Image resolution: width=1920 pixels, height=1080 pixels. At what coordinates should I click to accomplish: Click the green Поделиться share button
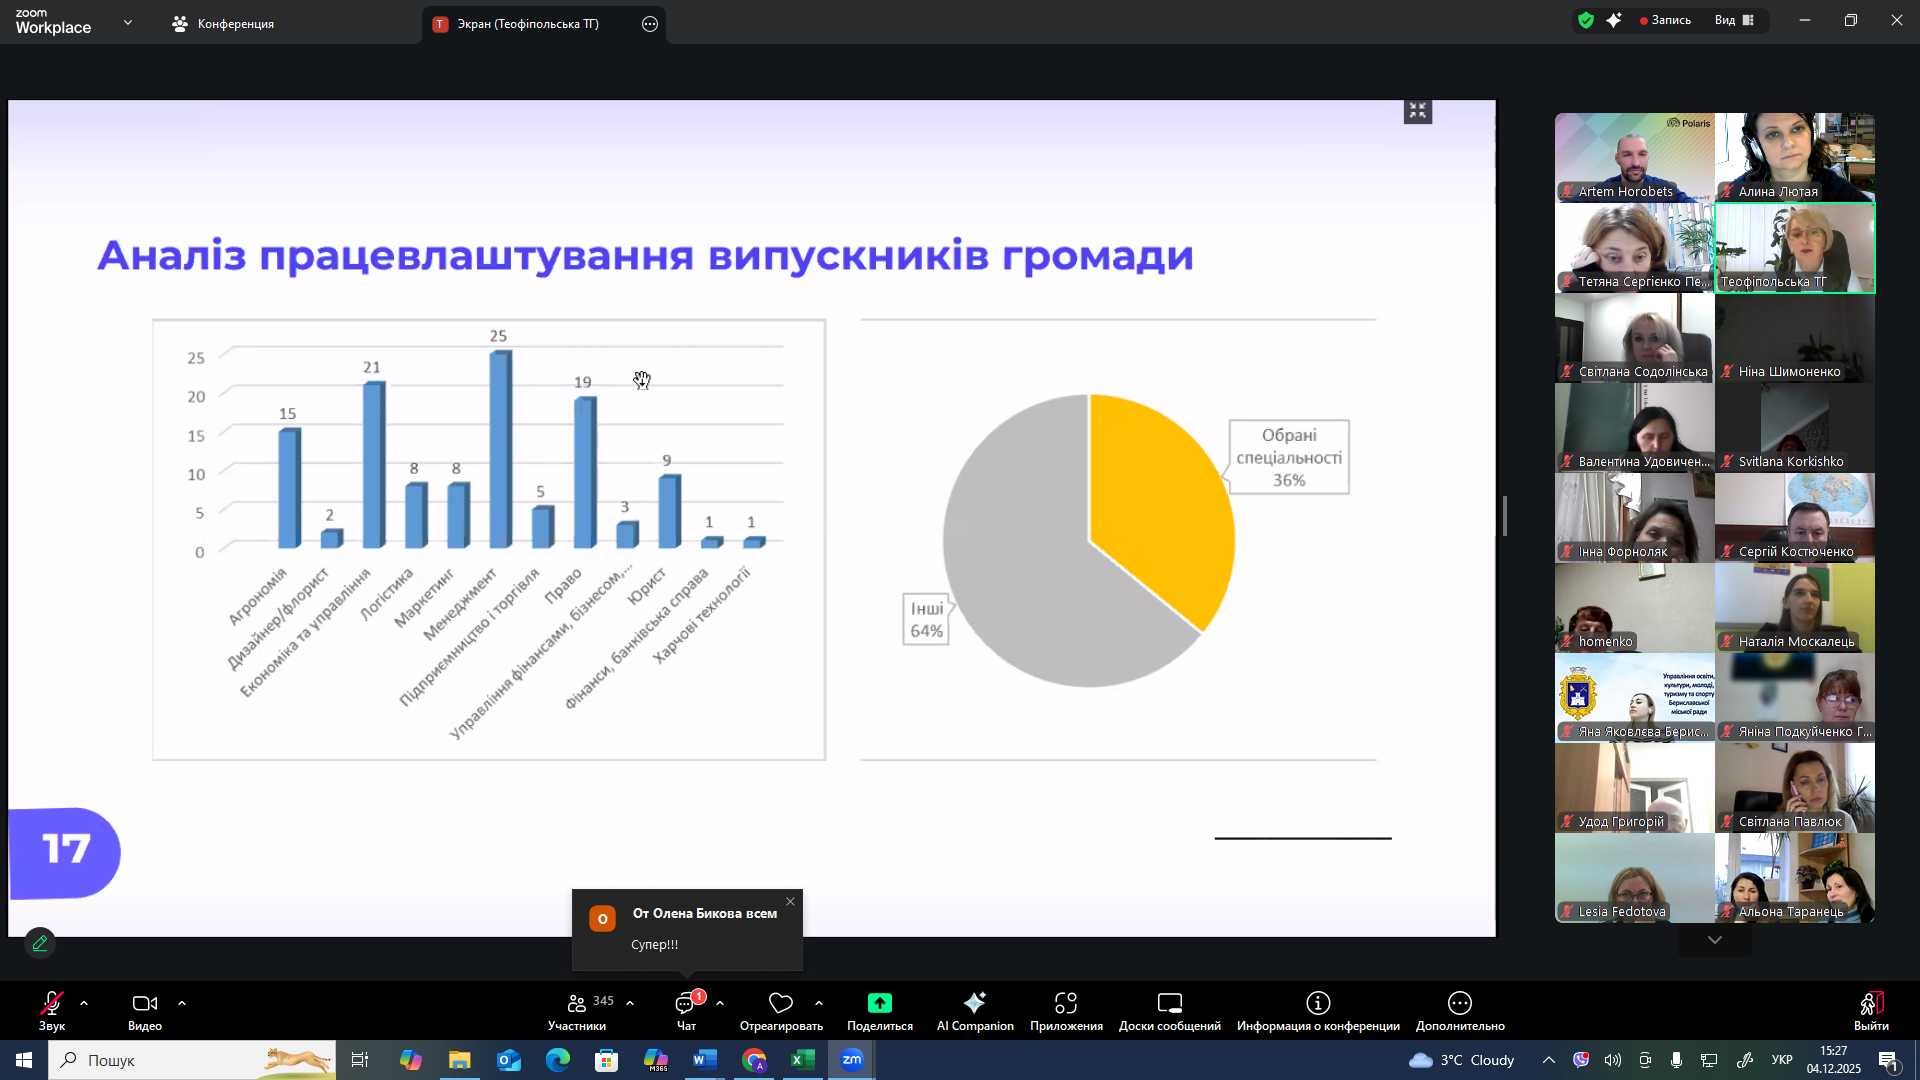pyautogui.click(x=880, y=1003)
